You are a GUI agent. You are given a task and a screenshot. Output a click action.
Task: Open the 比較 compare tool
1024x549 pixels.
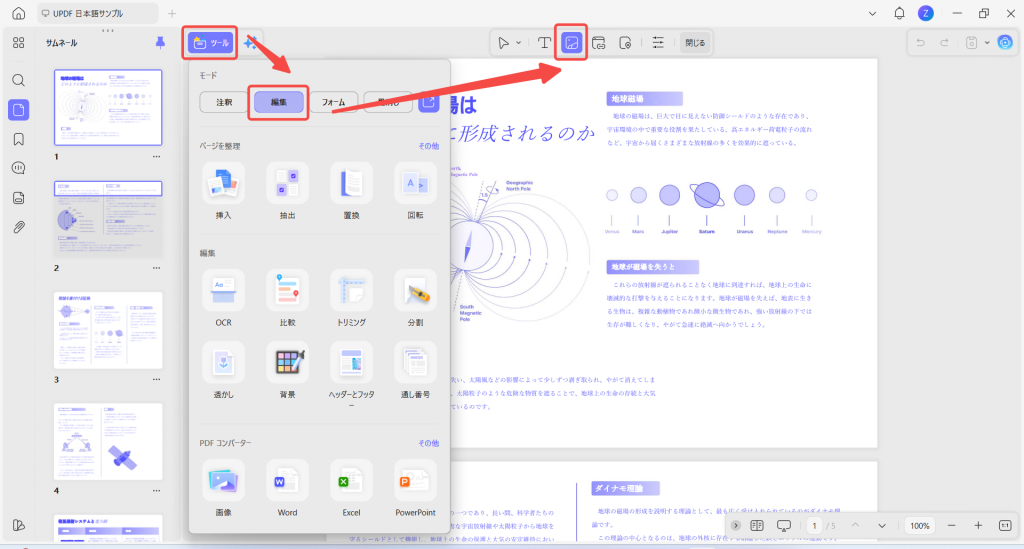(x=287, y=290)
